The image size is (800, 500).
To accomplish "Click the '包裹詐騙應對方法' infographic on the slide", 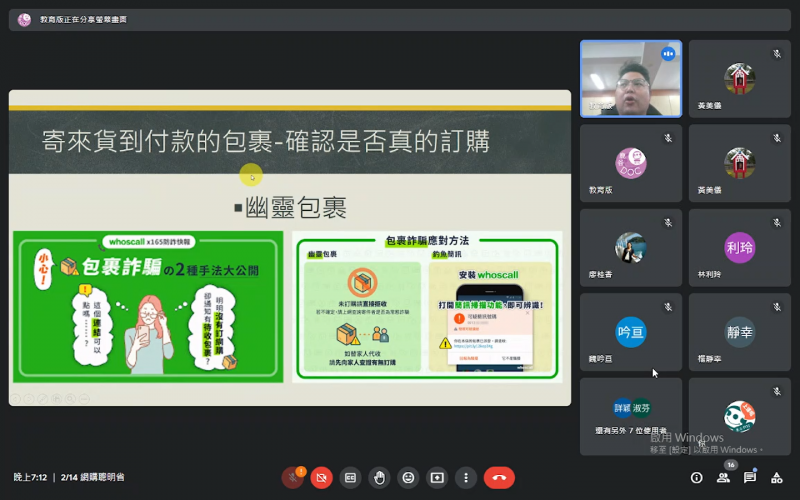I will 428,307.
